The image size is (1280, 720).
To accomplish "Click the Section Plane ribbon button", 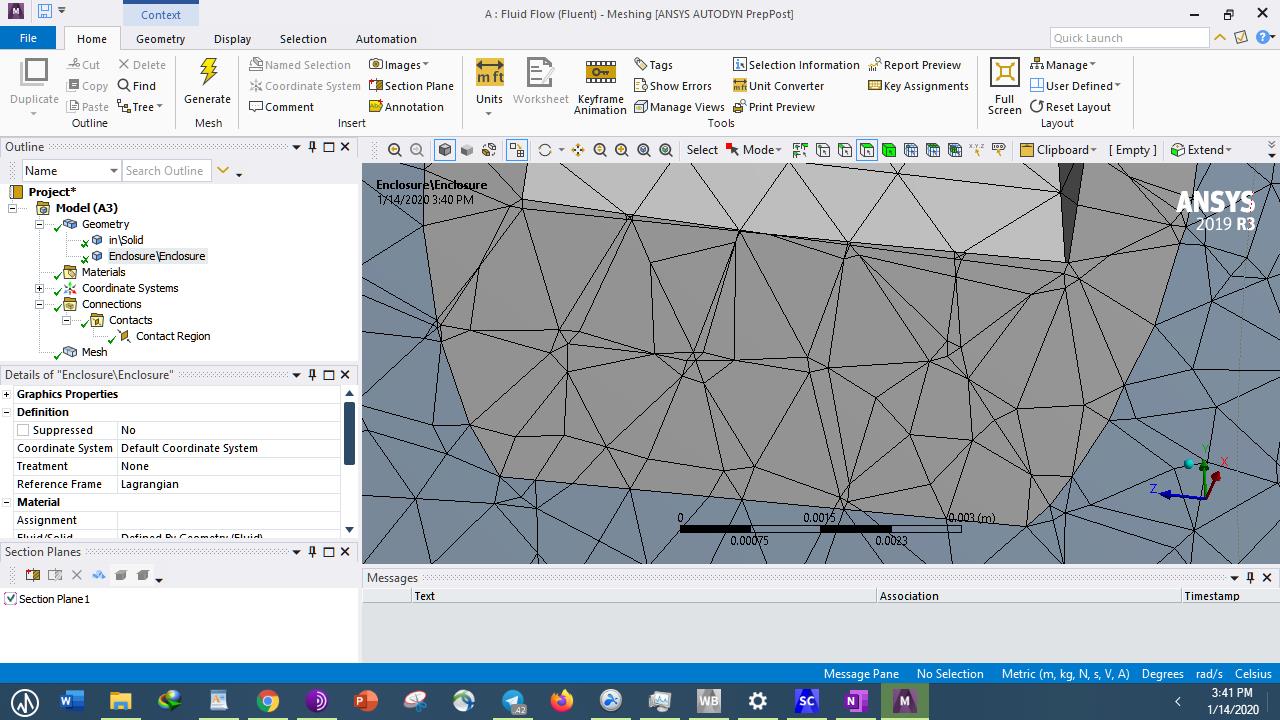I will pos(411,86).
